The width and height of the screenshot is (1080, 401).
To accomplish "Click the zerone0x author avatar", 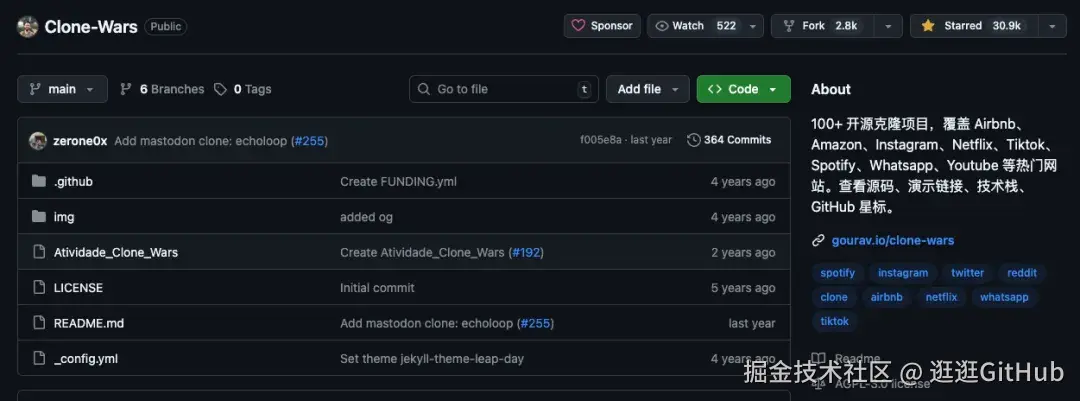I will [38, 141].
